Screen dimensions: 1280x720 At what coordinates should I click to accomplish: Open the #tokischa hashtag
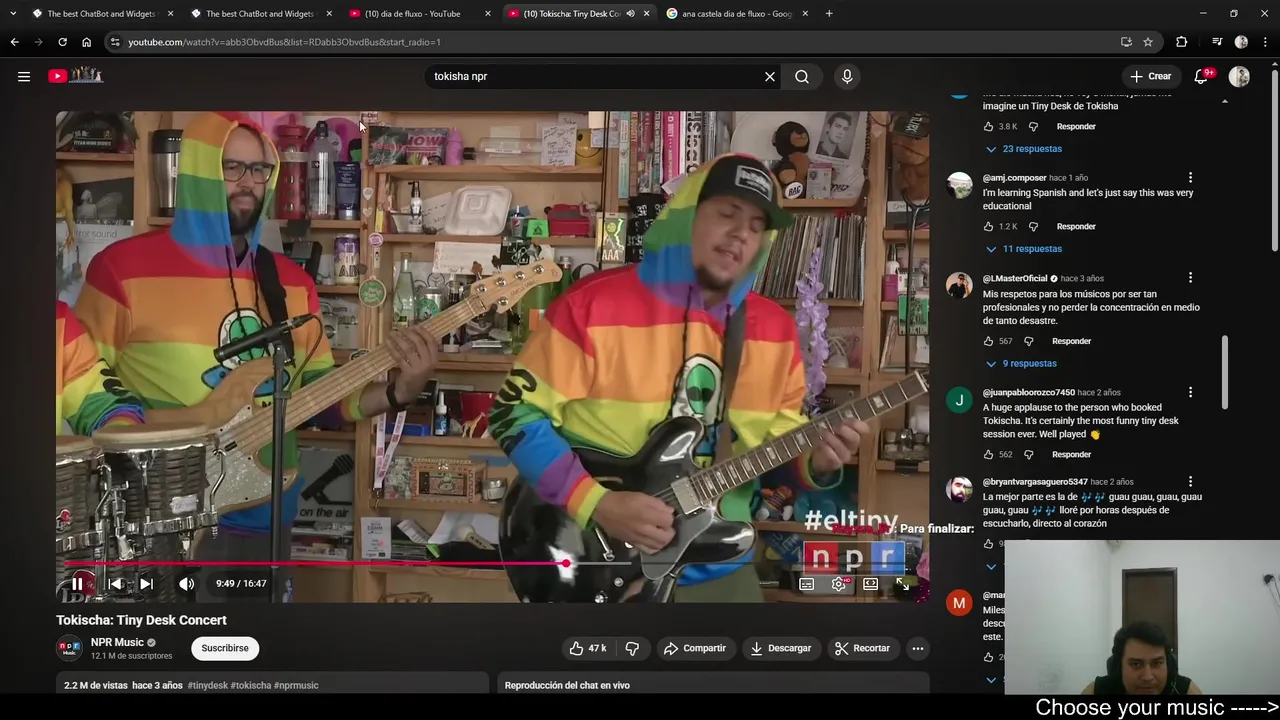[x=251, y=685]
